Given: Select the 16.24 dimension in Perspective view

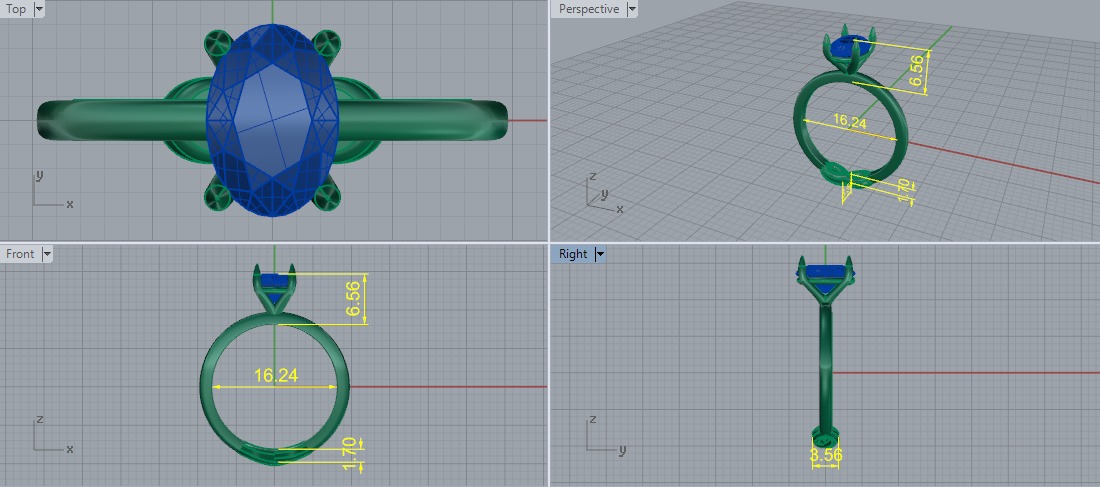Looking at the screenshot, I should [850, 121].
